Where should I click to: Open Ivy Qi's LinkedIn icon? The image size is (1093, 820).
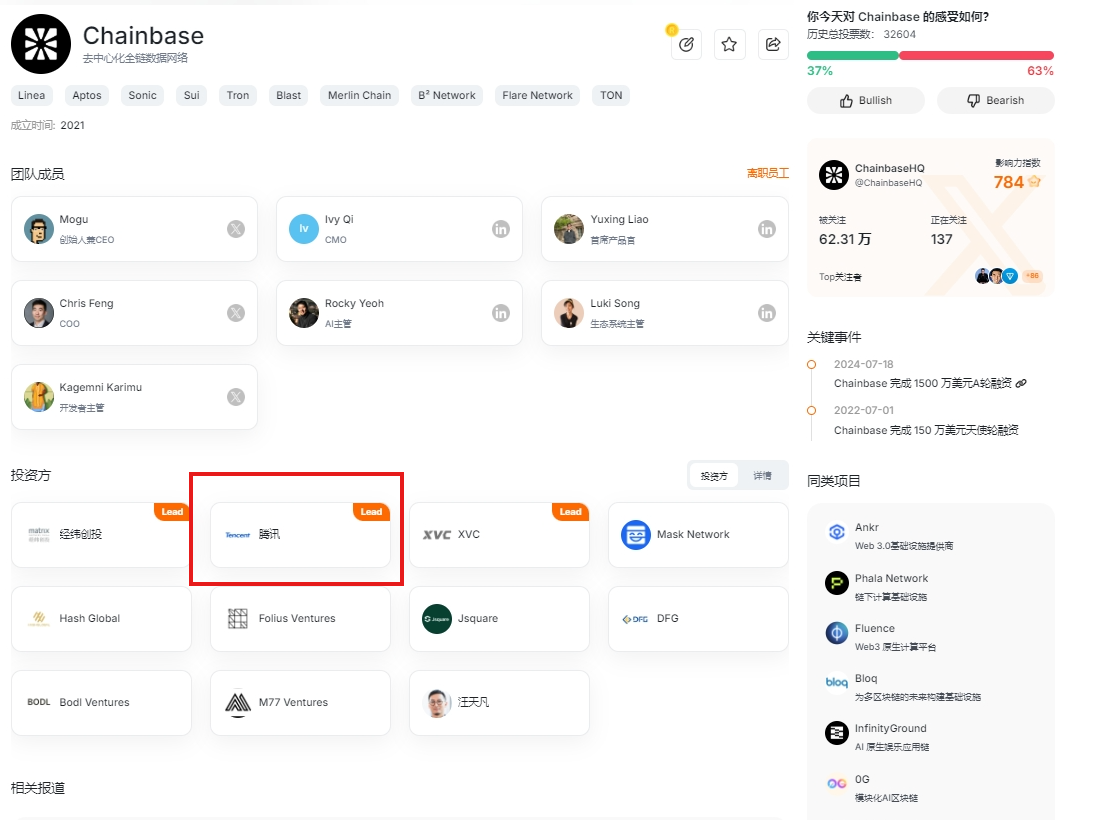click(x=501, y=229)
